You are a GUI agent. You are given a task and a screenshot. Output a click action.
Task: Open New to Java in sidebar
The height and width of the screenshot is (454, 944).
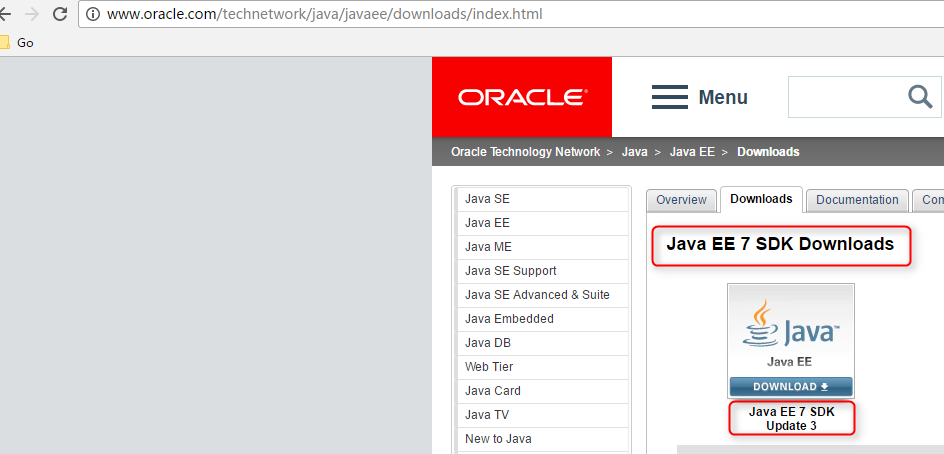pos(542,439)
